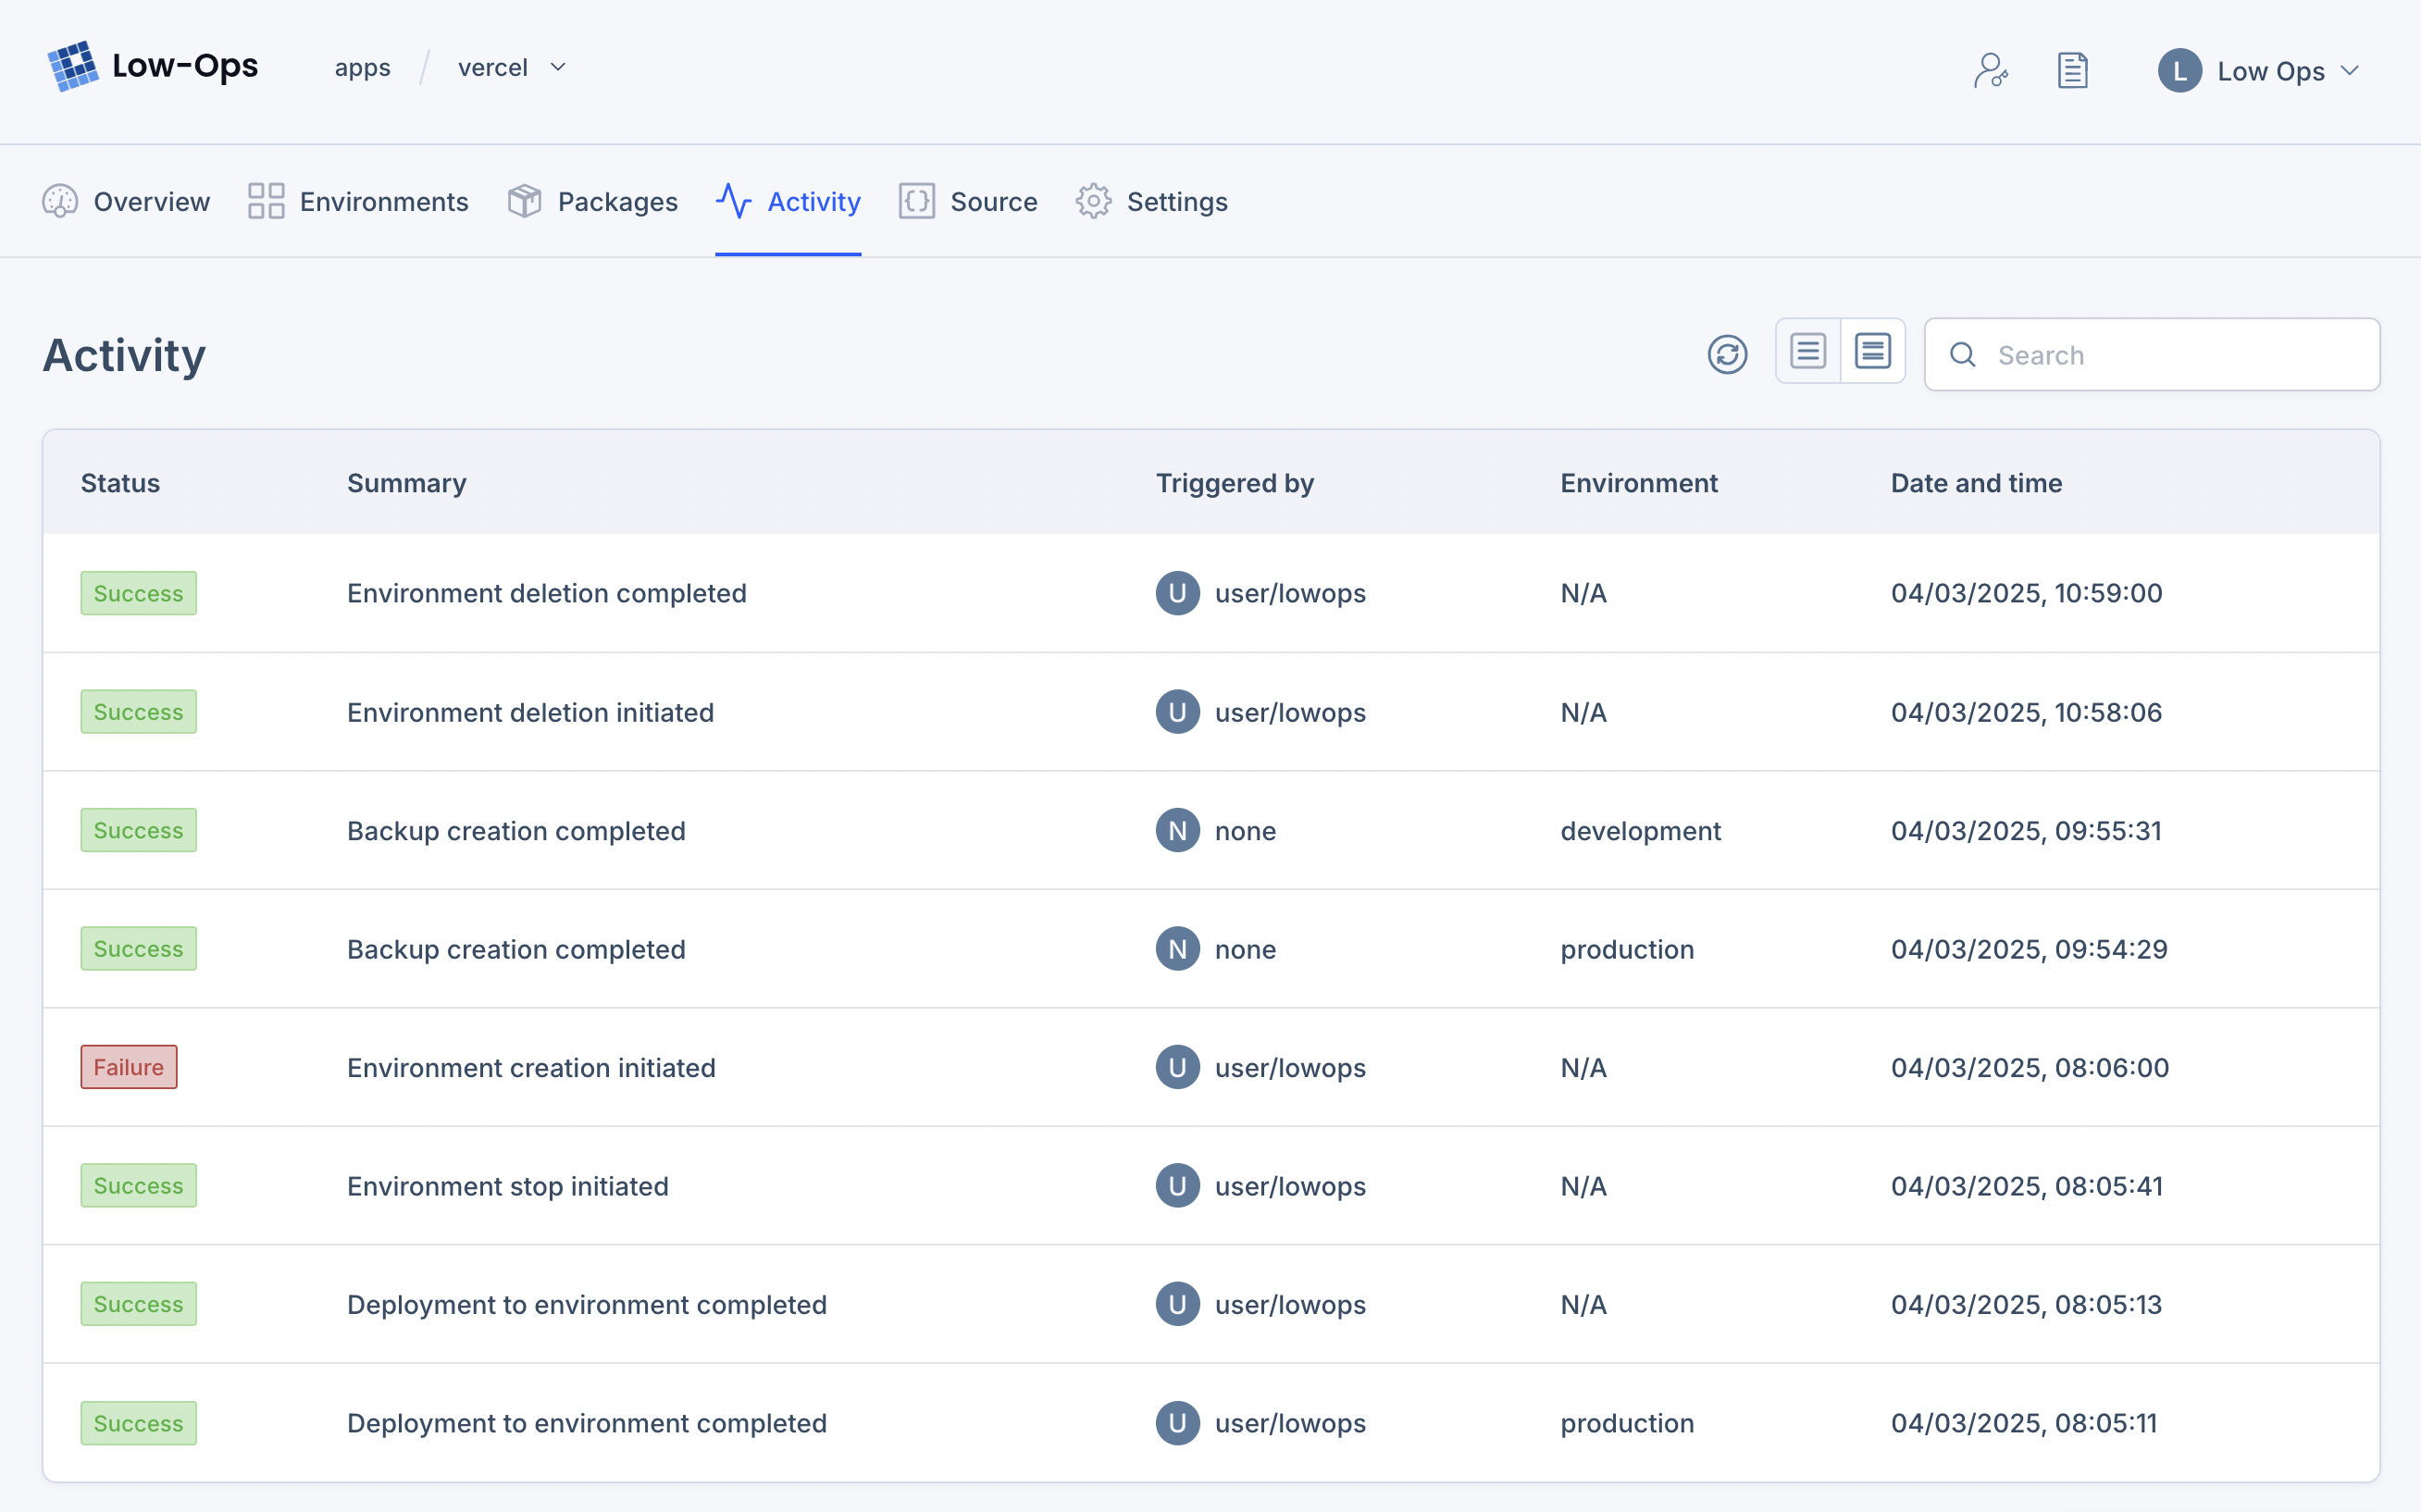Screen dimensions: 2421x1512
Task: Click the Low-Ops logo
Action: click(72, 66)
